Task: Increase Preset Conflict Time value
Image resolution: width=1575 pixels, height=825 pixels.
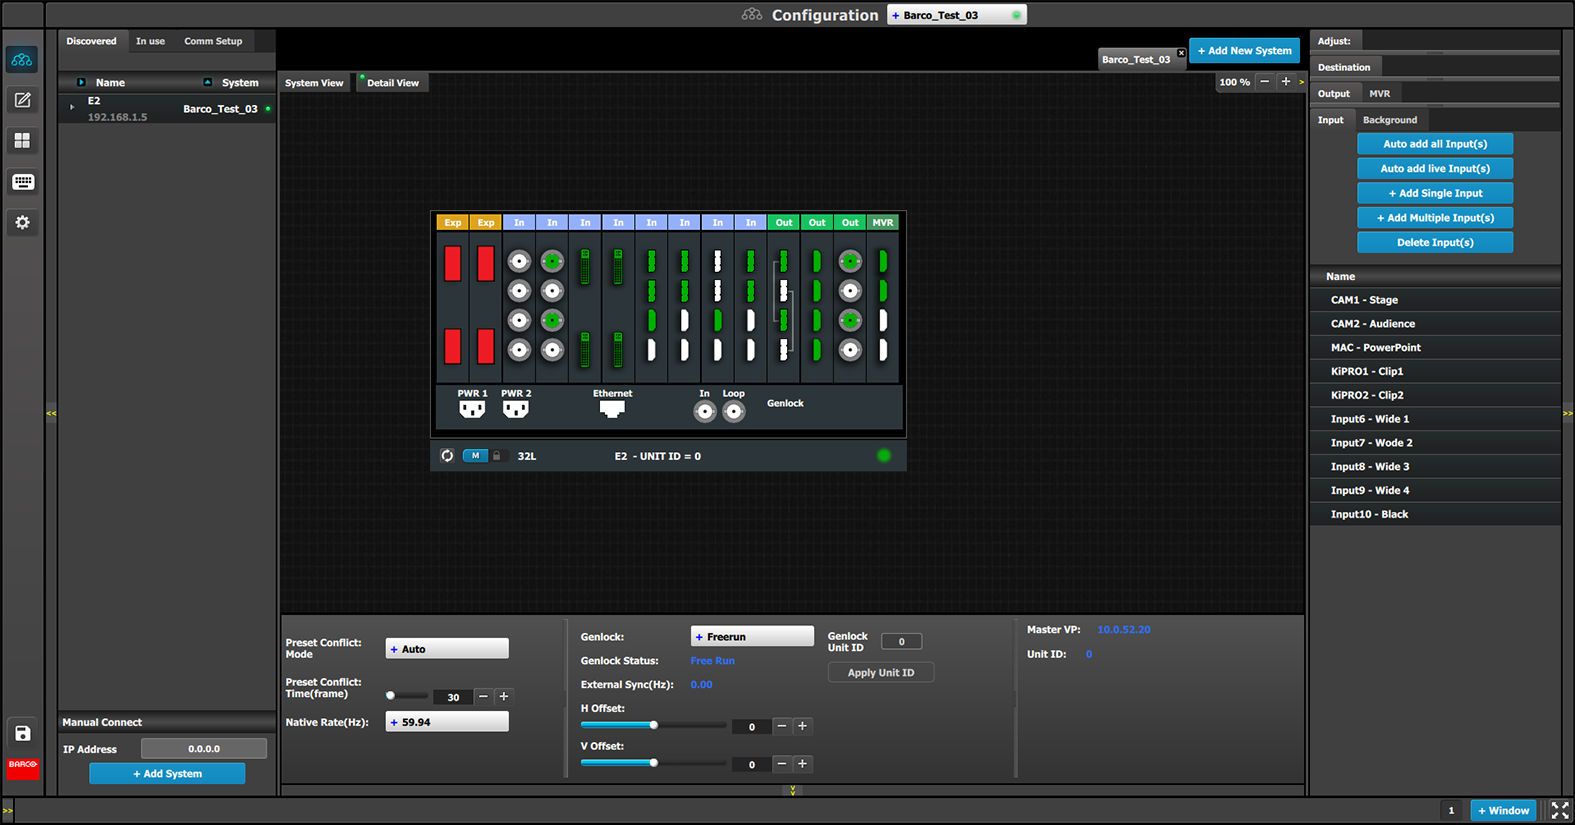Action: tap(504, 696)
